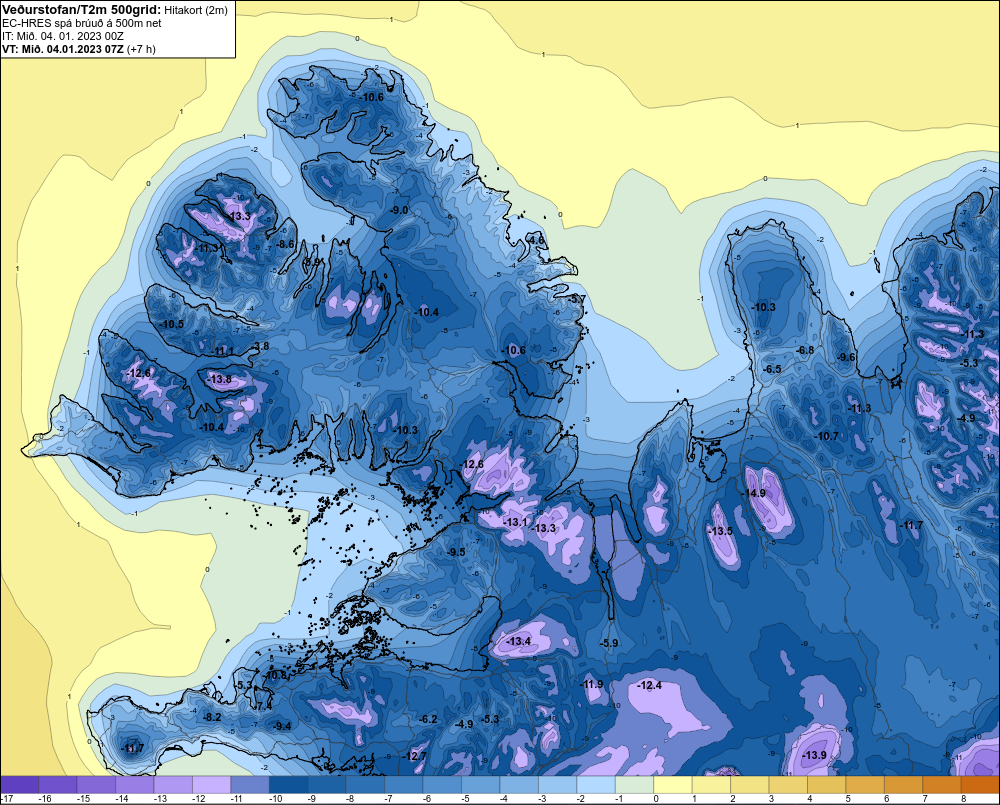The height and width of the screenshot is (805, 1000).
Task: Click the -13.1 temperature label
Action: point(517,522)
